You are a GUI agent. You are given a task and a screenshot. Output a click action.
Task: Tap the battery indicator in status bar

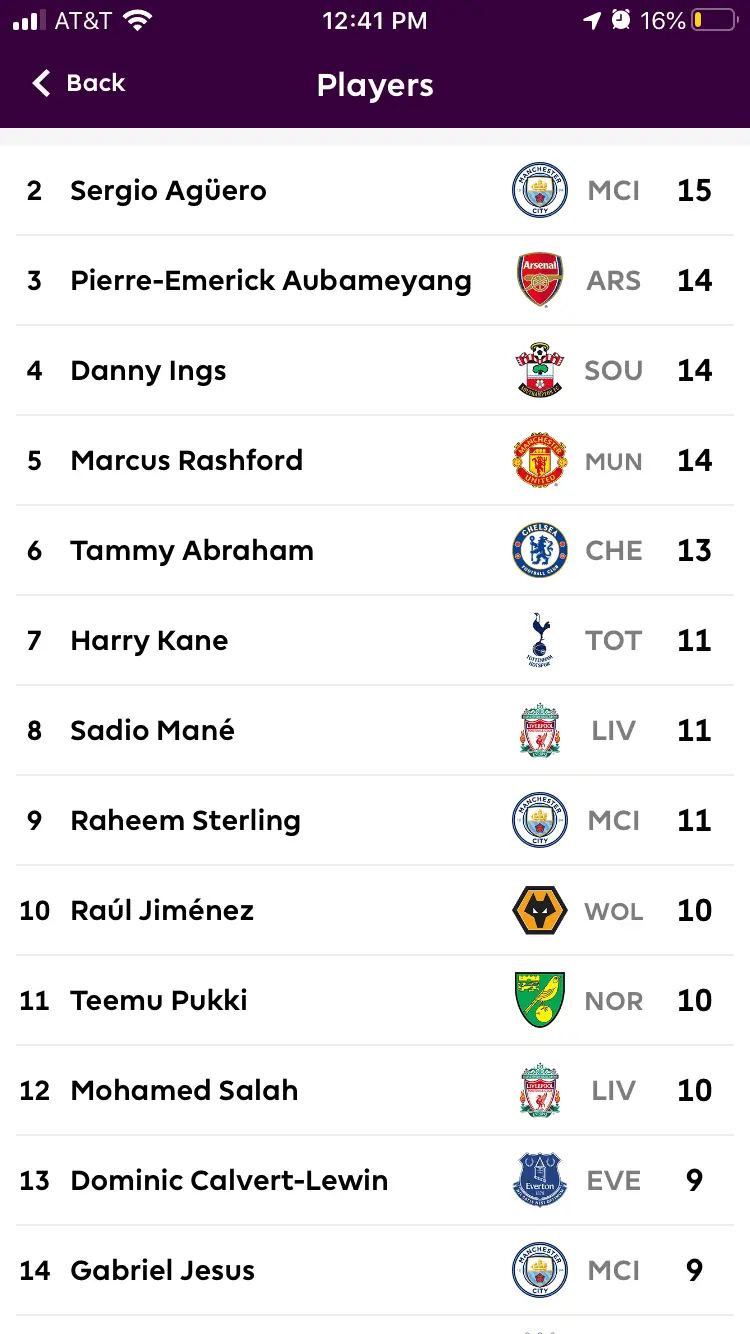713,21
